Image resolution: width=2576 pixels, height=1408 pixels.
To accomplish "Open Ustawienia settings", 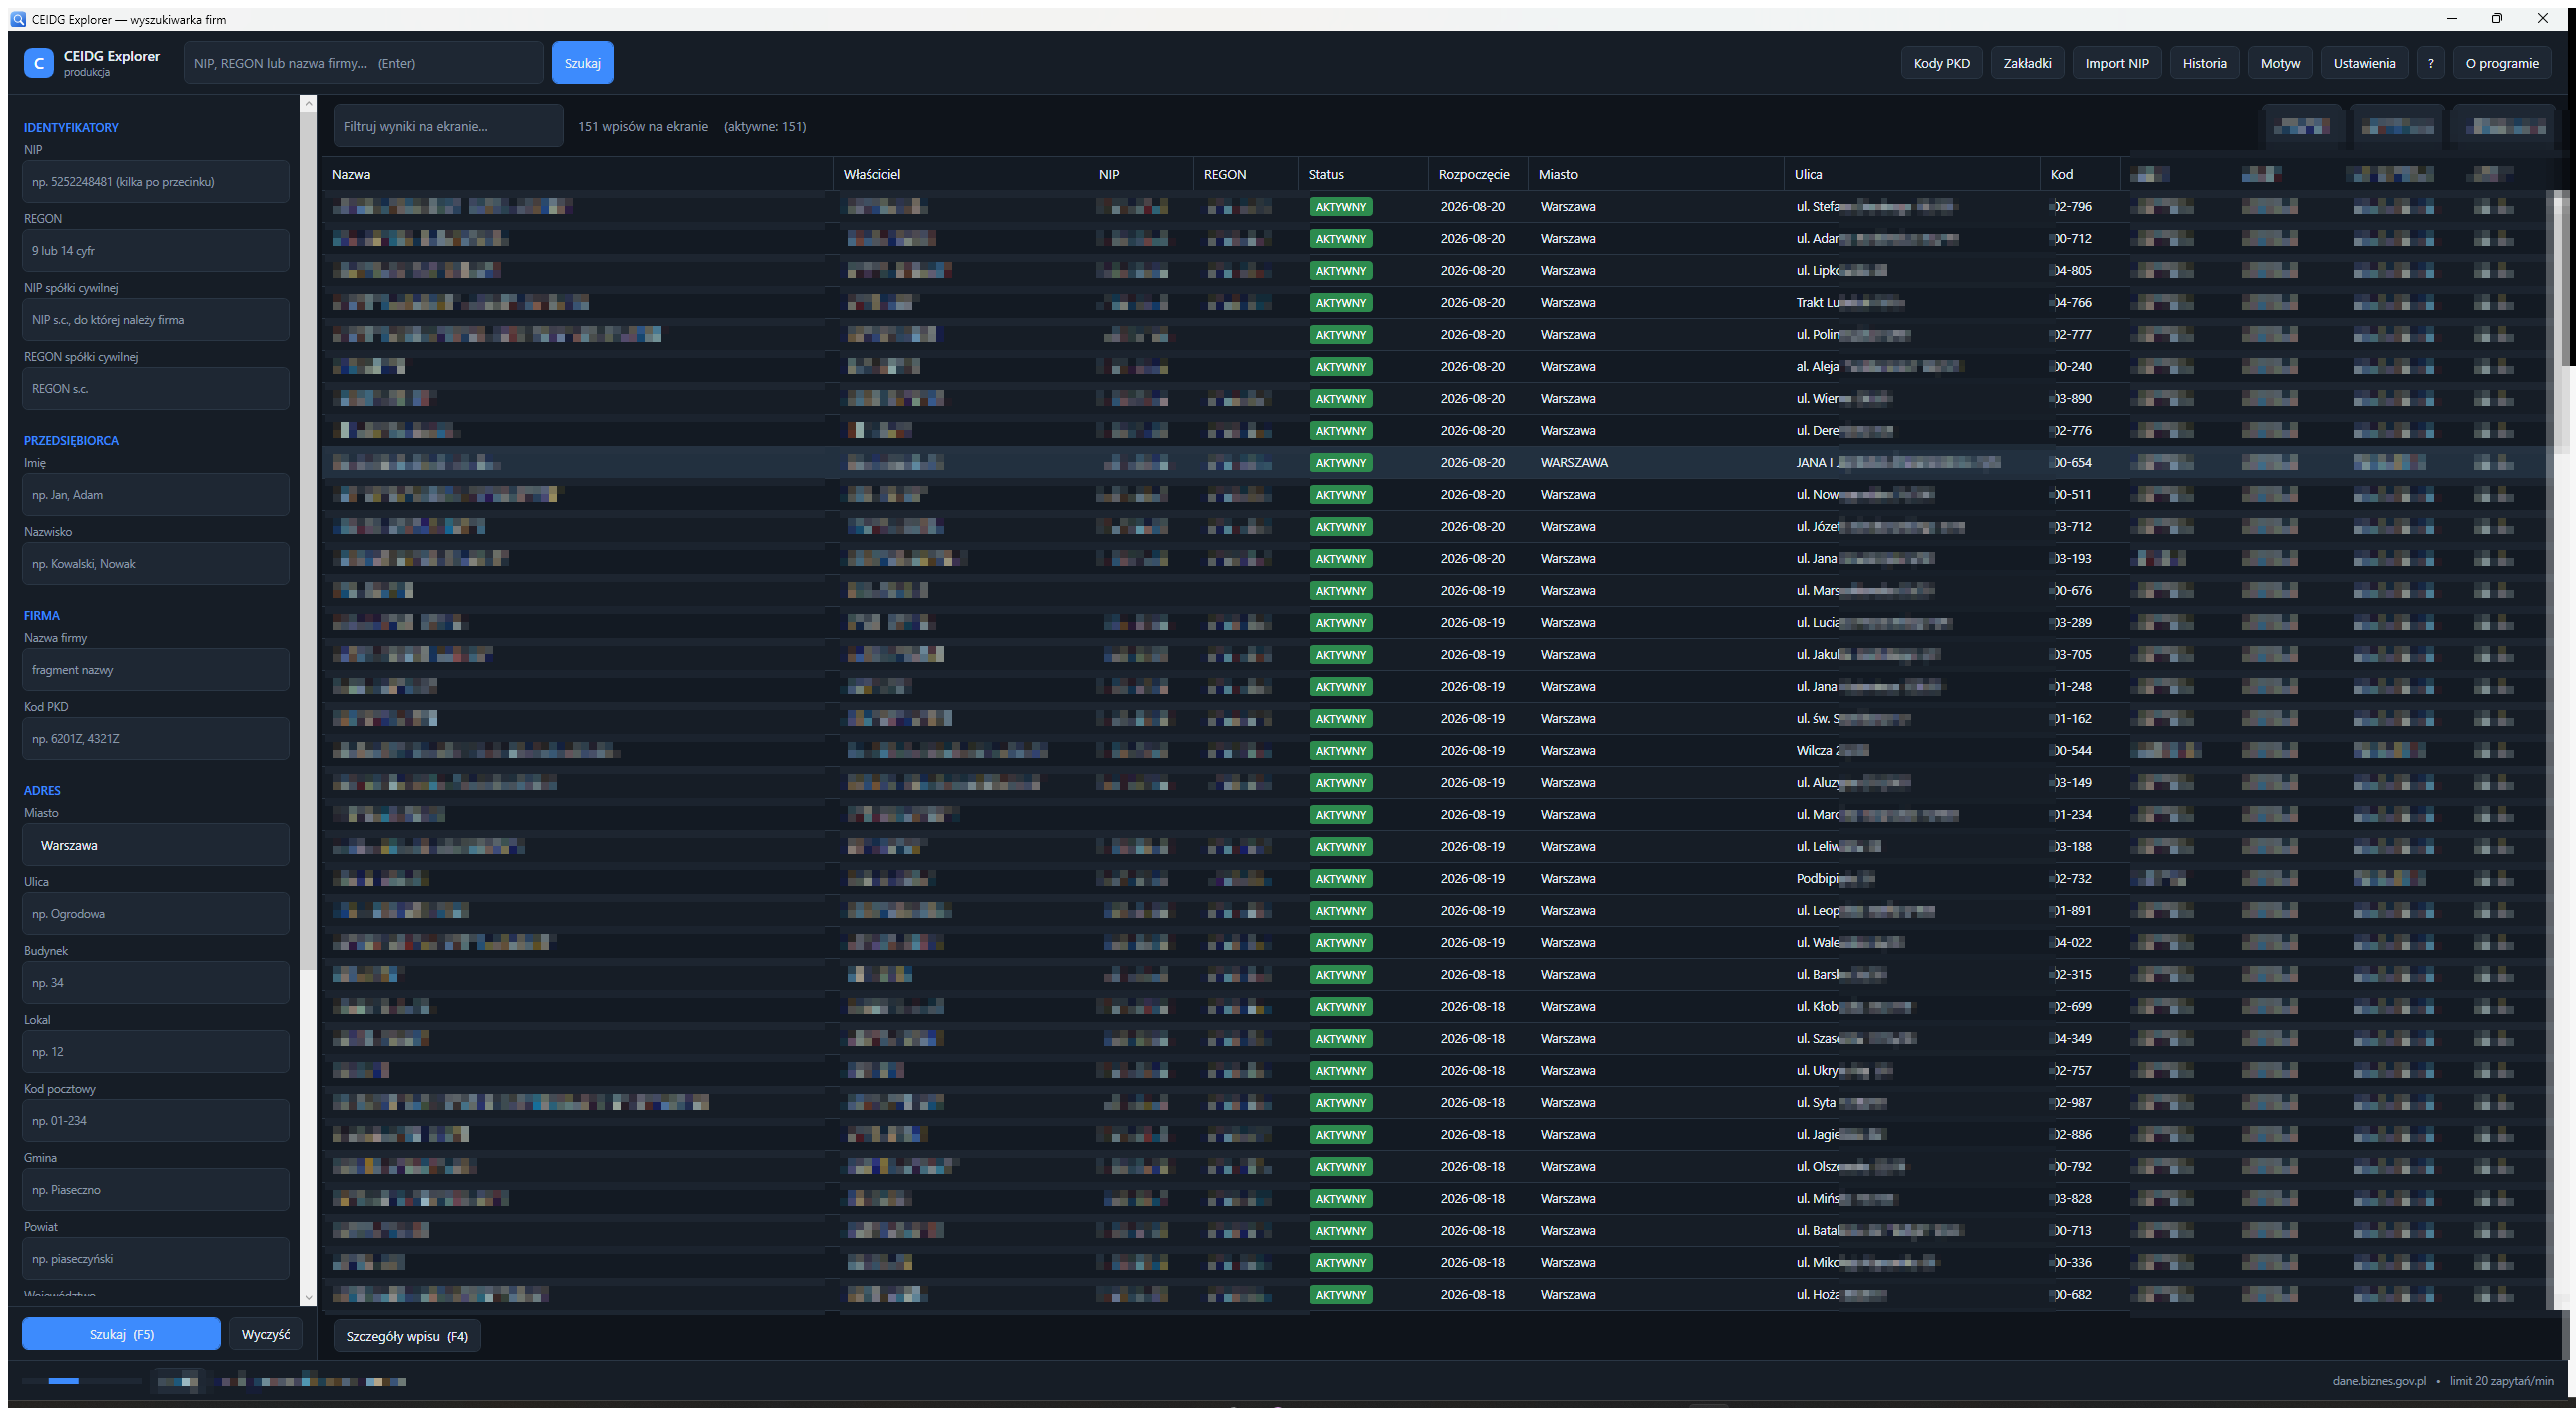I will click(2364, 63).
